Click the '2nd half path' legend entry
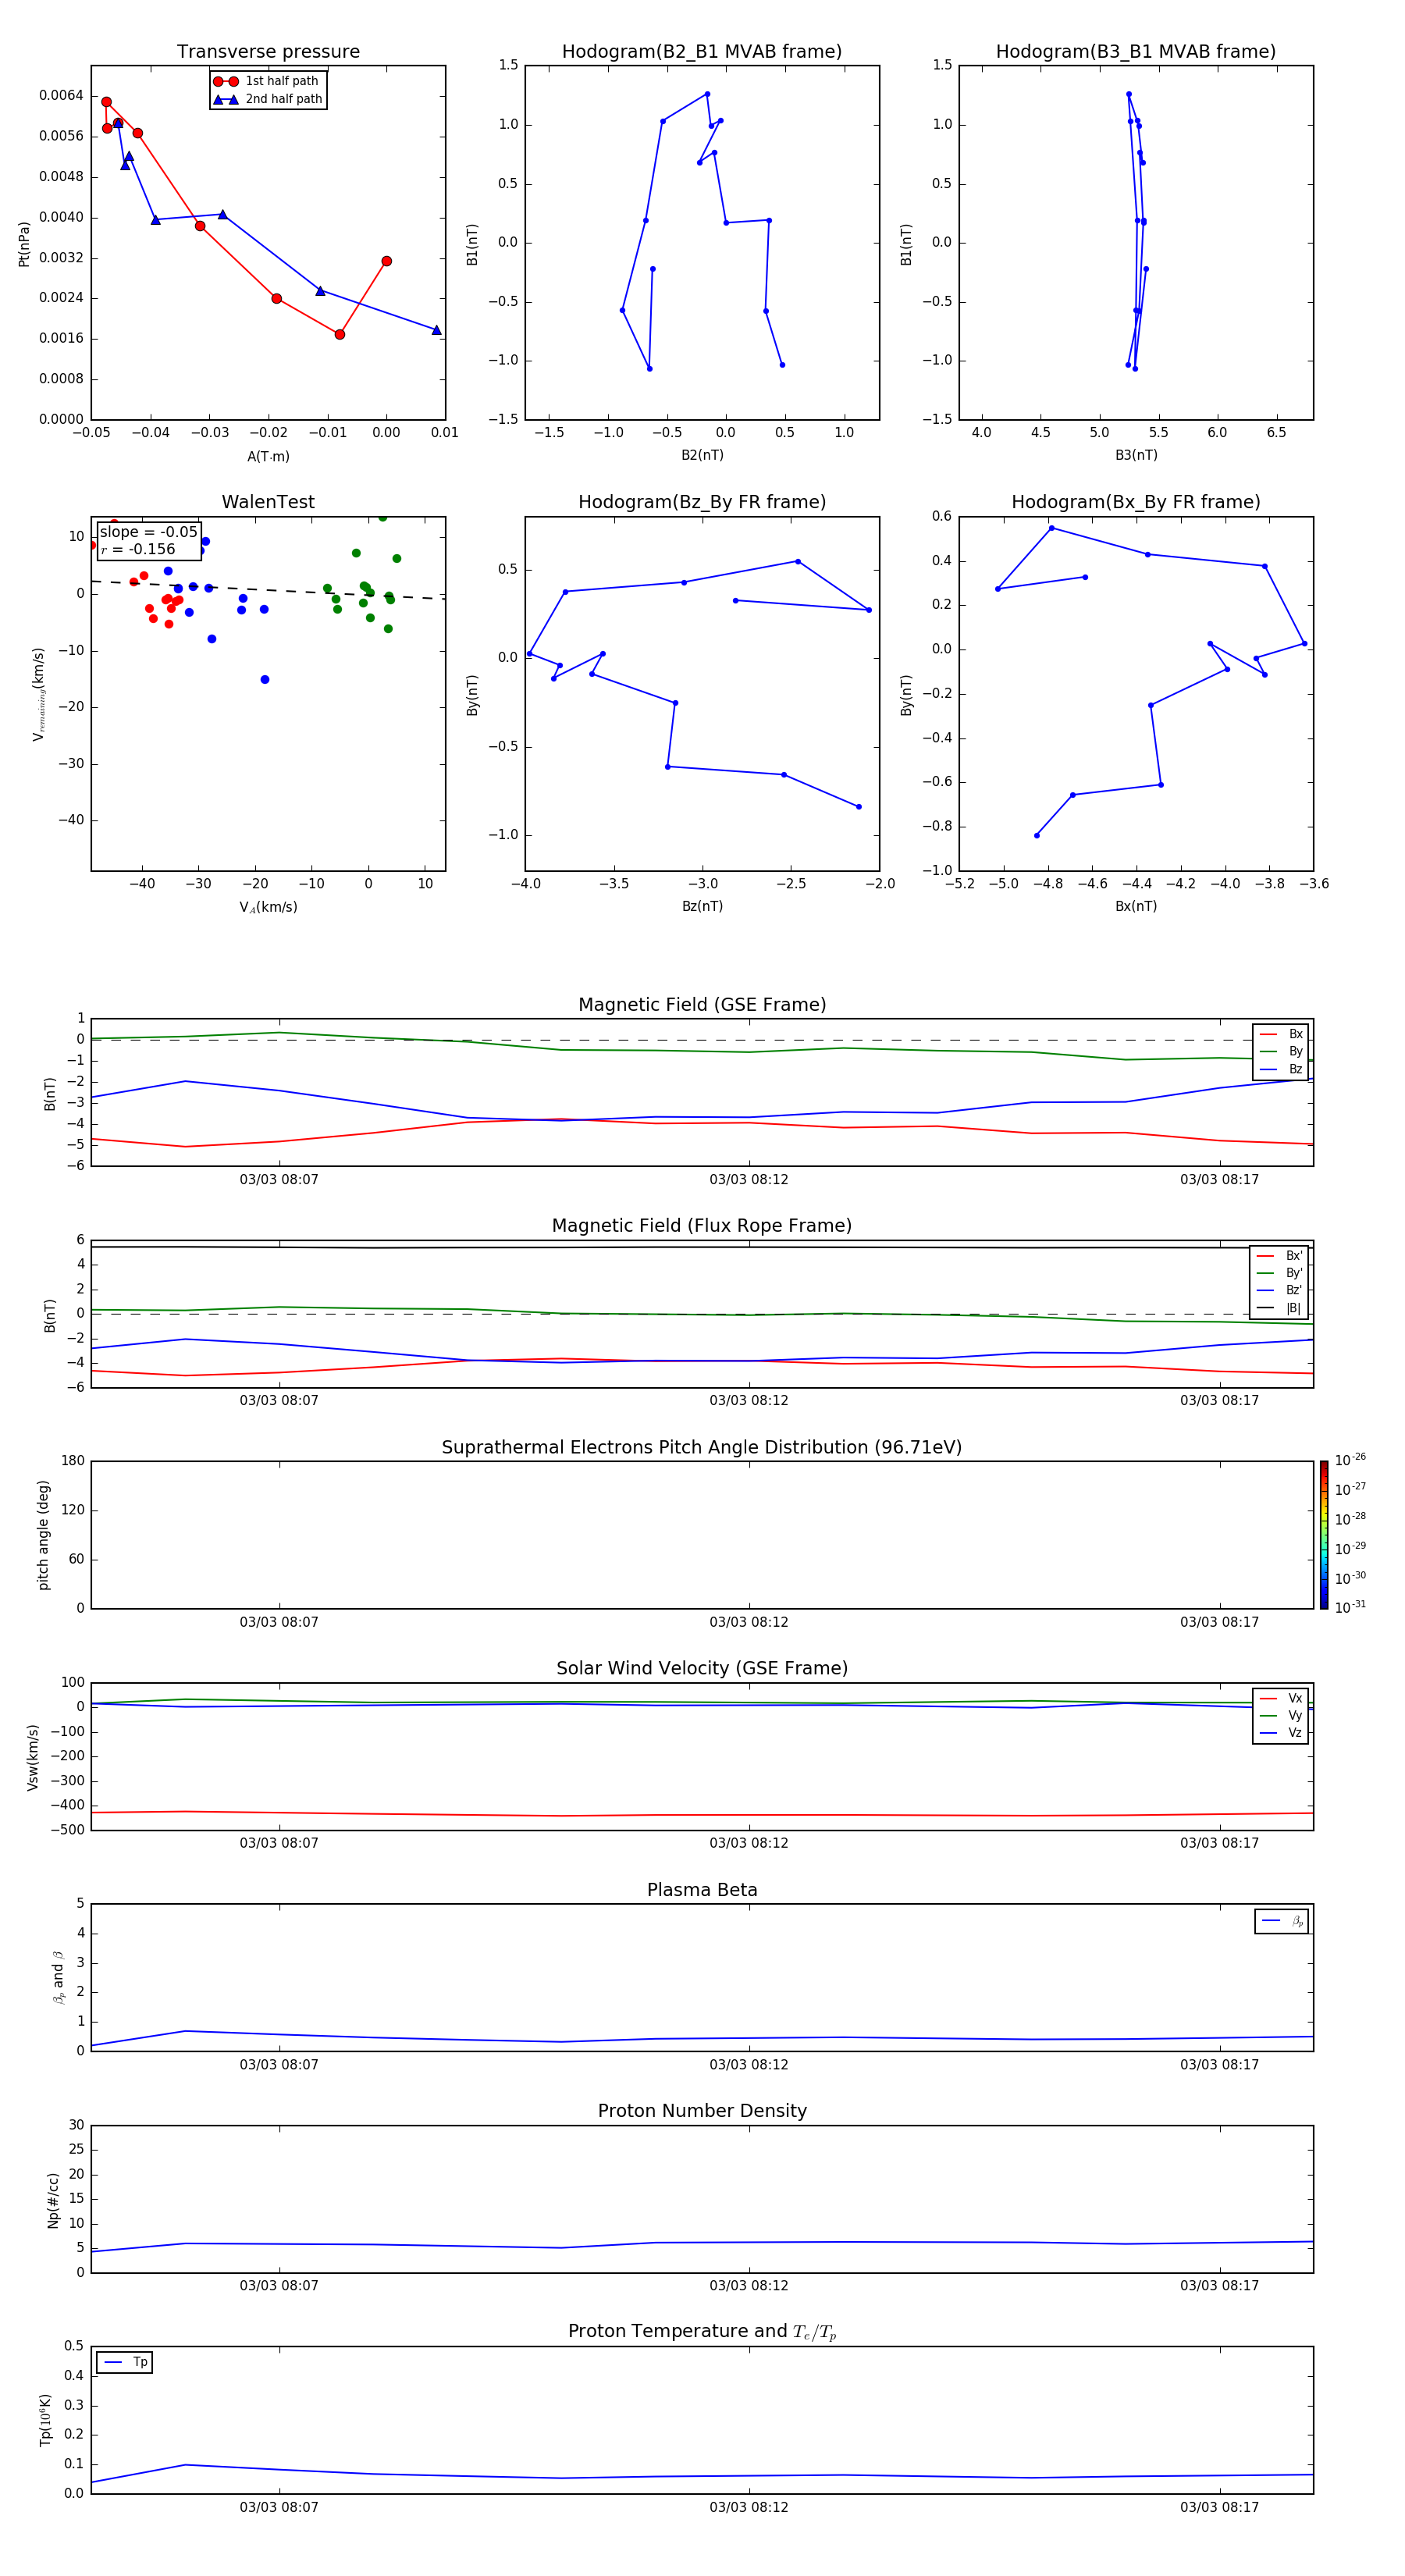 (267, 99)
